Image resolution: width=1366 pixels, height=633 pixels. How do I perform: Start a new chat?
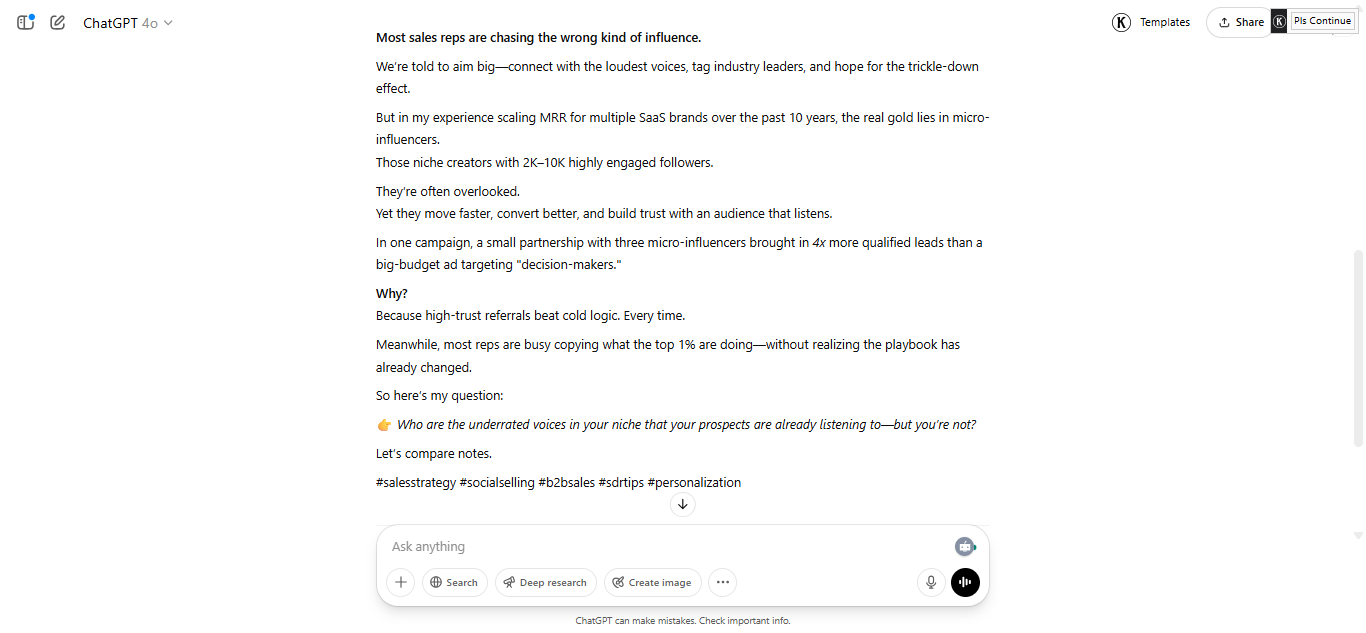coord(58,22)
